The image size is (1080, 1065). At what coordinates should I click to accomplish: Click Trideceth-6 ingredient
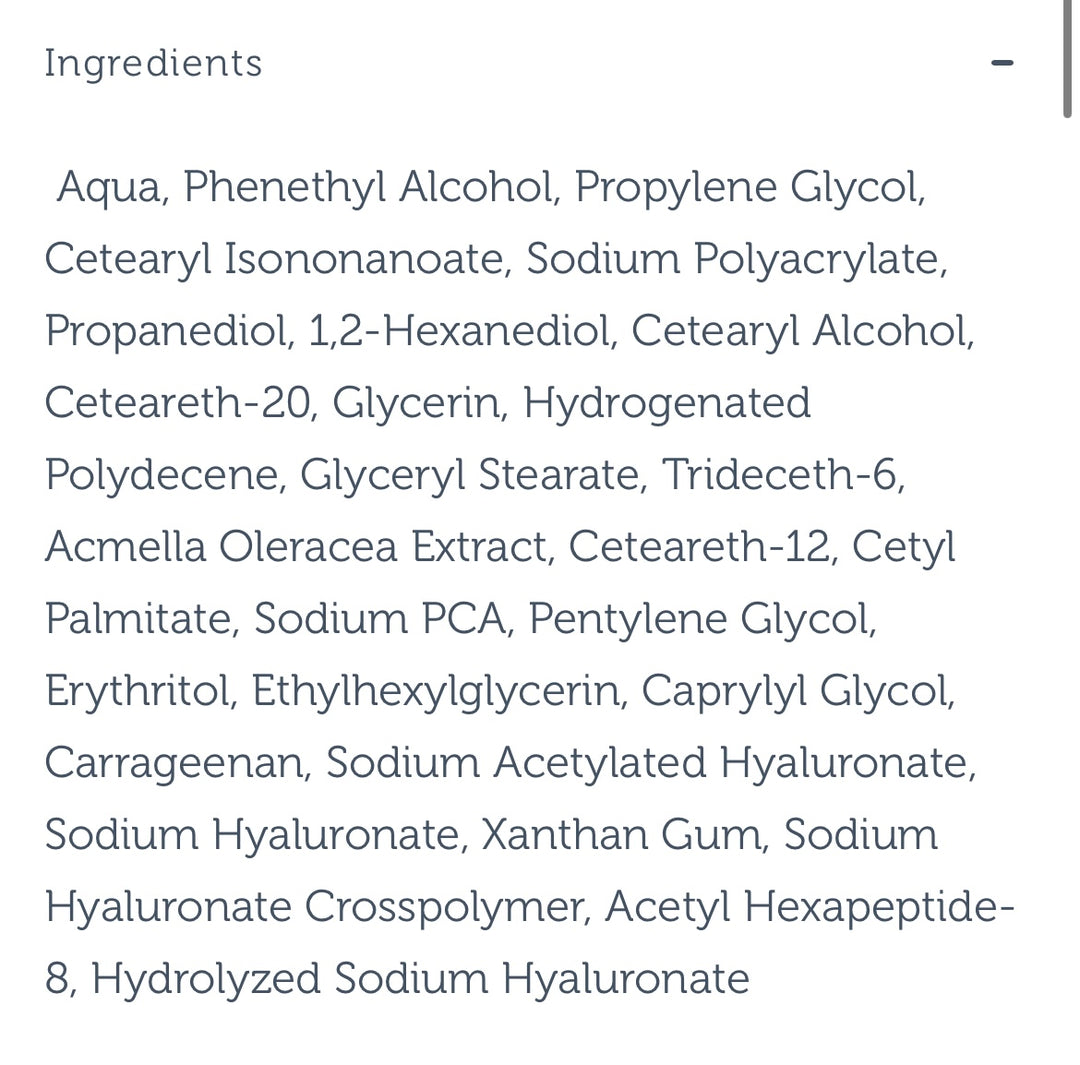[781, 475]
